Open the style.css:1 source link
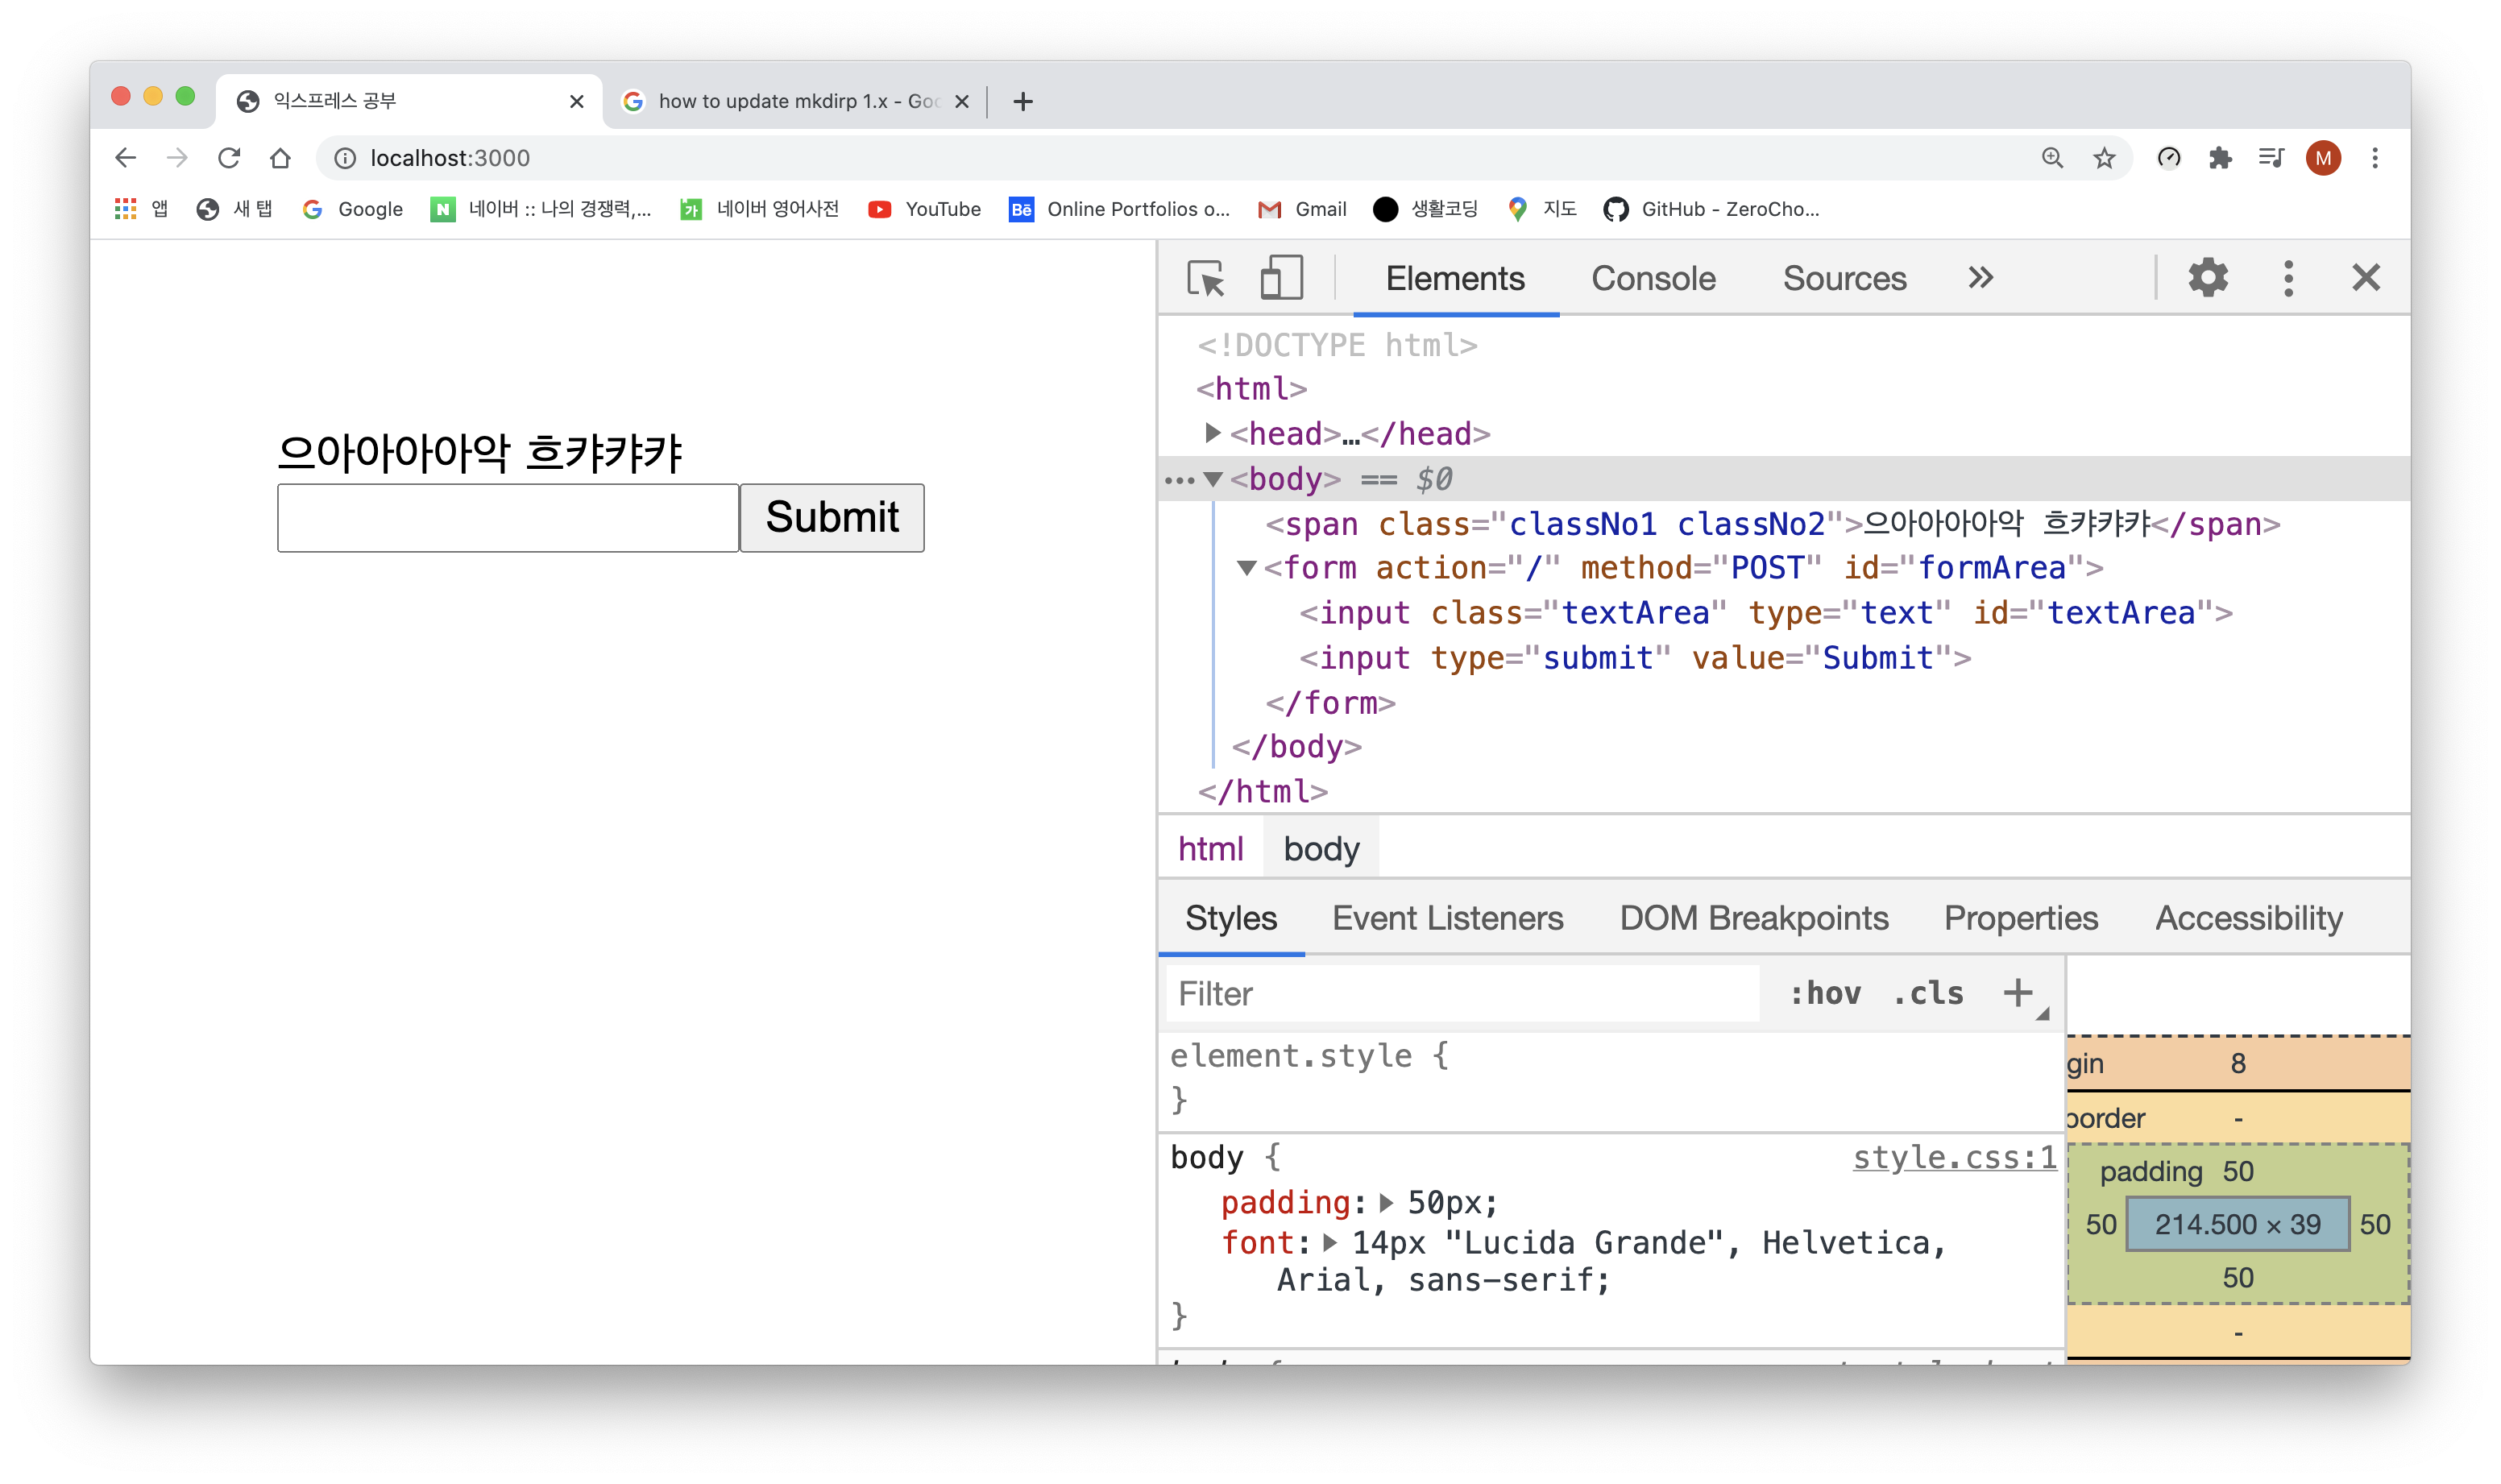The image size is (2501, 1484). (x=1954, y=1157)
